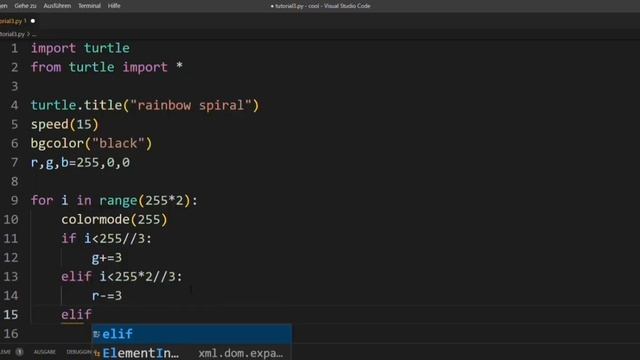Image resolution: width=640 pixels, height=360 pixels.
Task: Click the "speed(15)" code line
Action: click(64, 124)
